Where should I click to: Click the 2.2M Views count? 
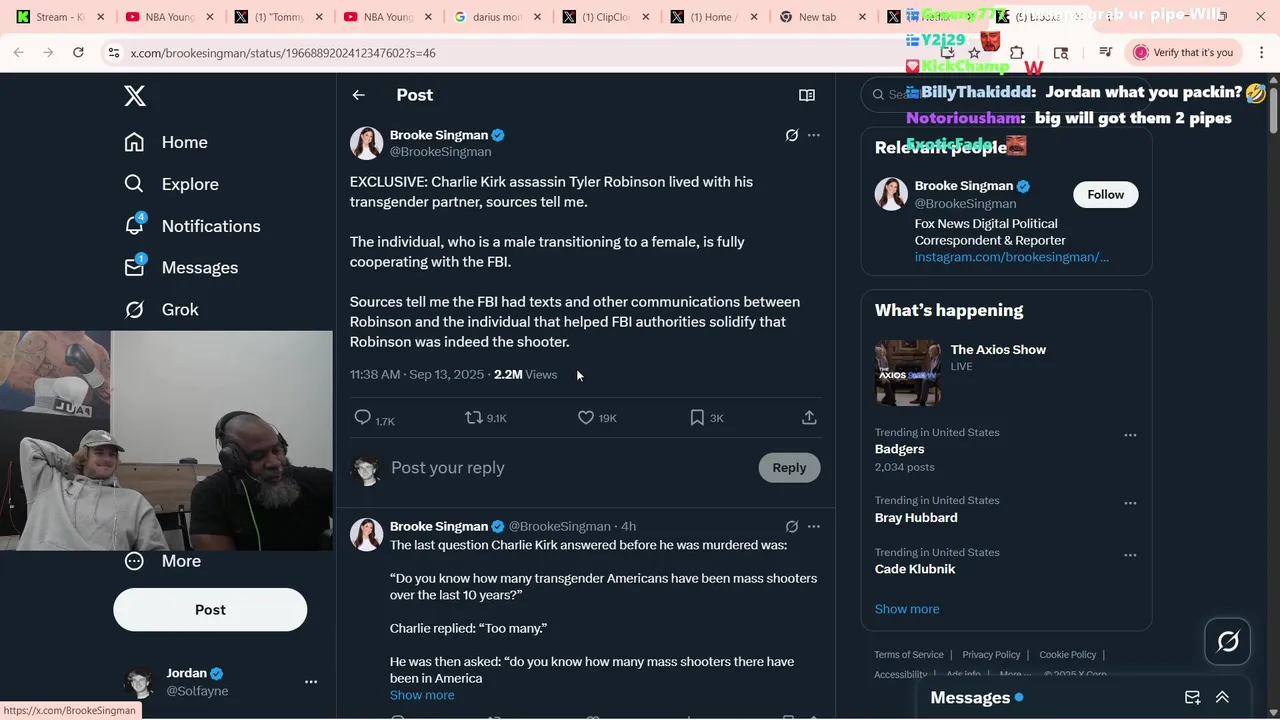coord(525,374)
